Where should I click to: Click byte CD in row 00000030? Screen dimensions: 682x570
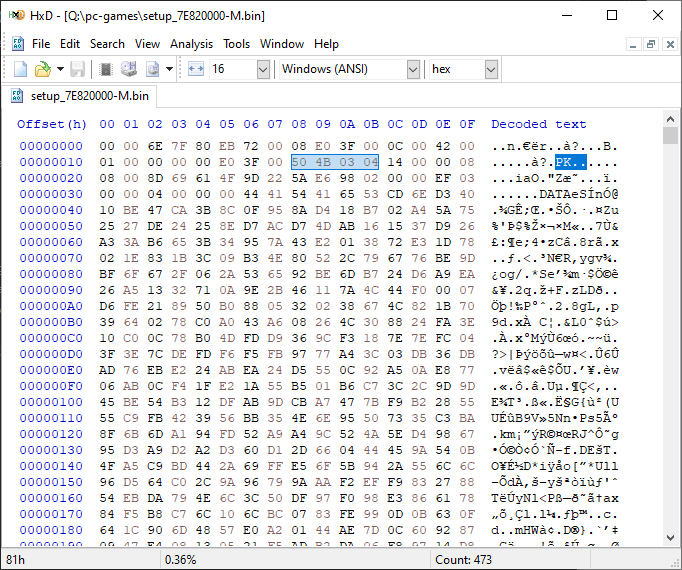(395, 194)
